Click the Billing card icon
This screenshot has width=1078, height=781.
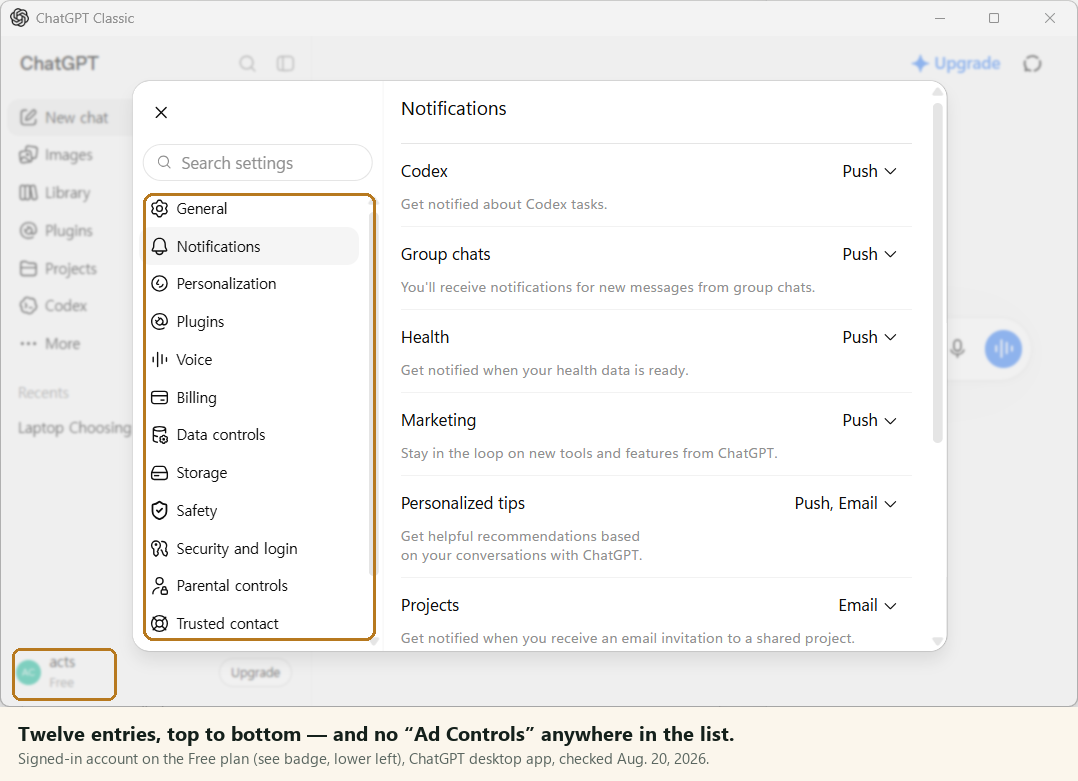[160, 397]
